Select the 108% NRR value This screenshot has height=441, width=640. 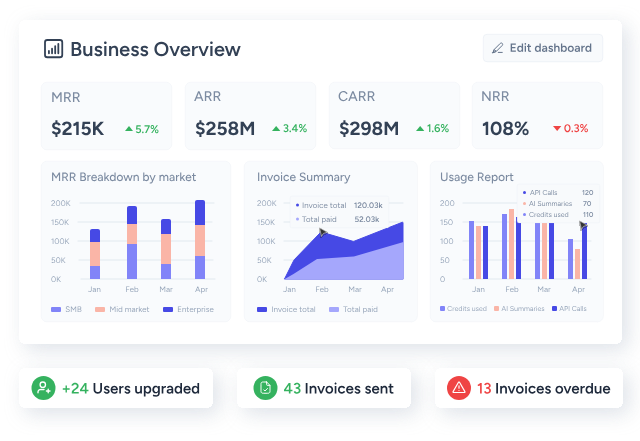(x=505, y=129)
